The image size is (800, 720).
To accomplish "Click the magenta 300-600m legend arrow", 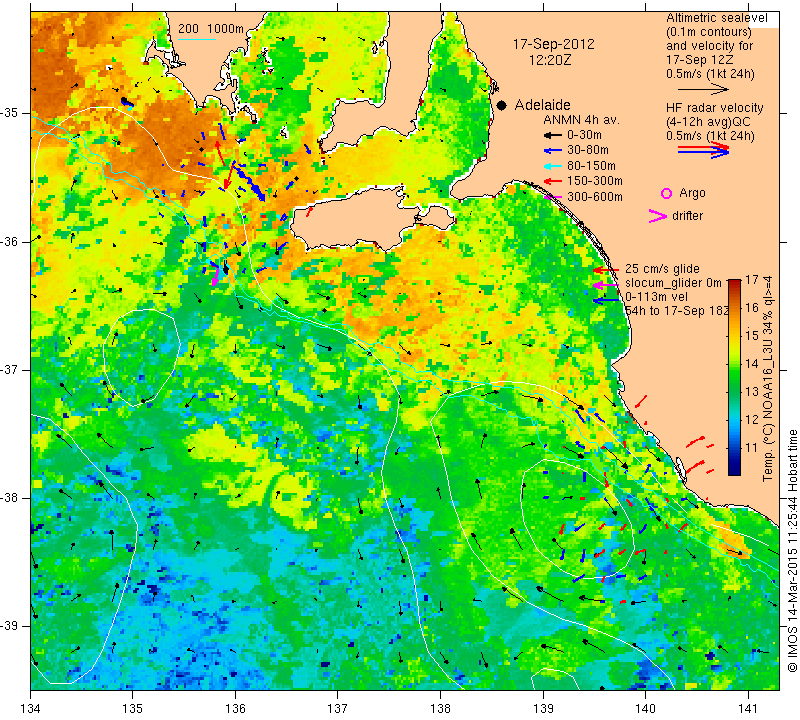I will click(553, 197).
